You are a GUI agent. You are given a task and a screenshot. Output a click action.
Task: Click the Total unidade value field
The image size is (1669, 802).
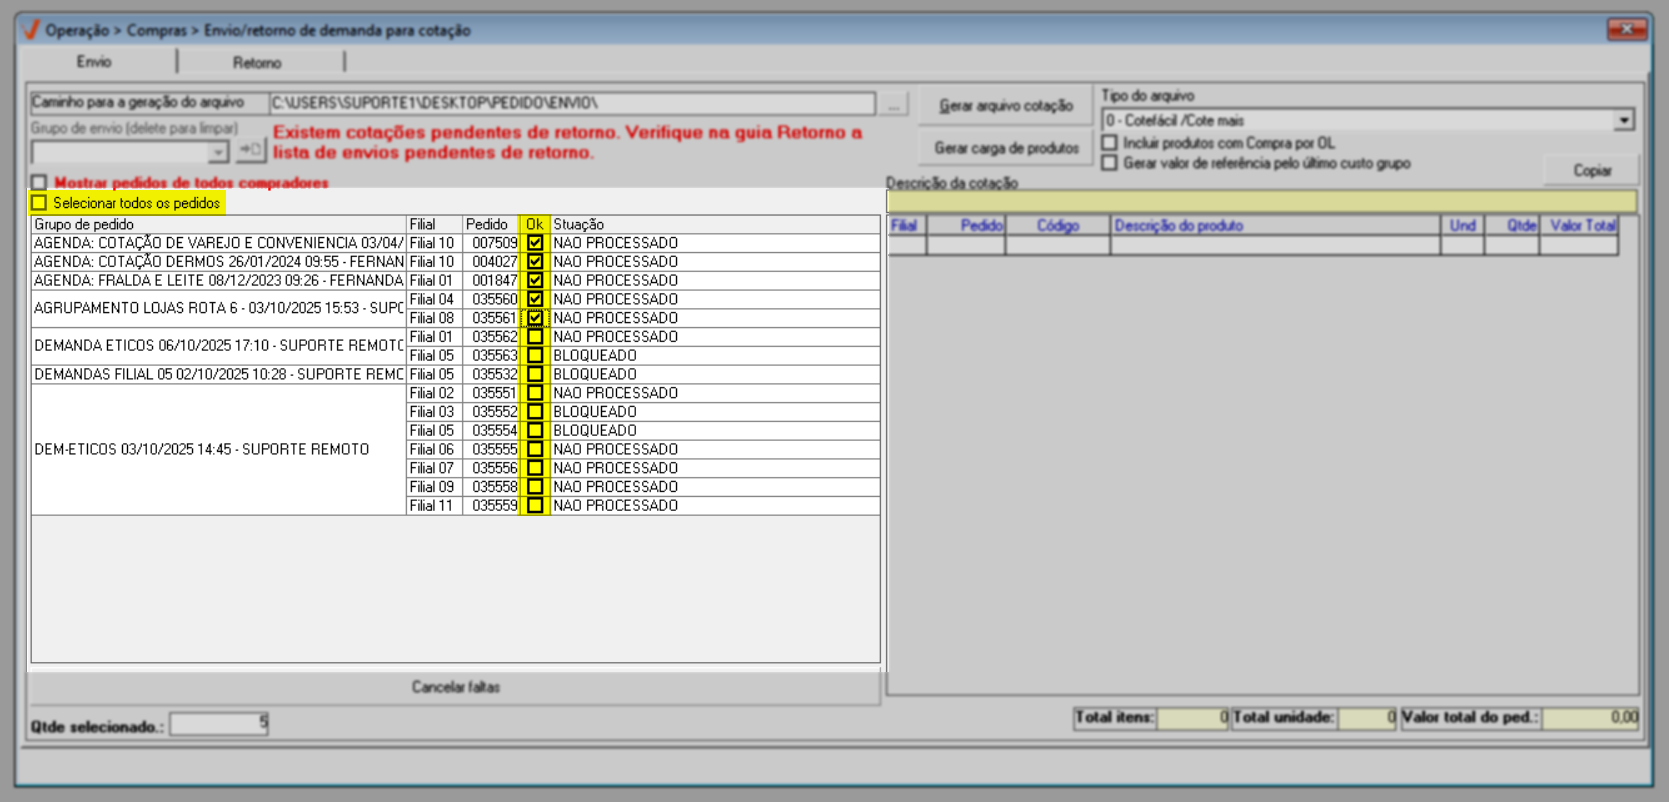[1367, 718]
